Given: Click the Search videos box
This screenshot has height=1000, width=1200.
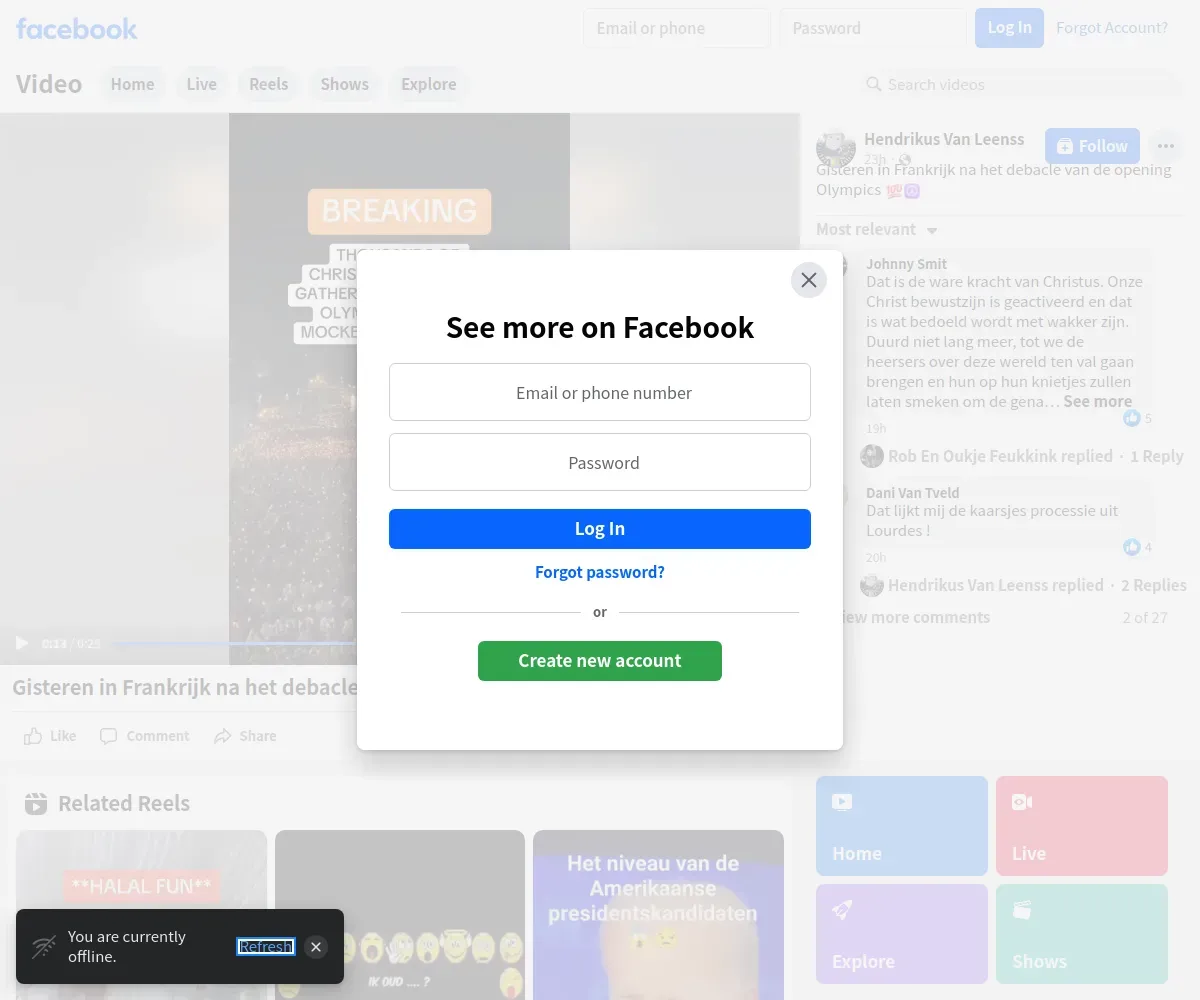Looking at the screenshot, I should [1020, 84].
